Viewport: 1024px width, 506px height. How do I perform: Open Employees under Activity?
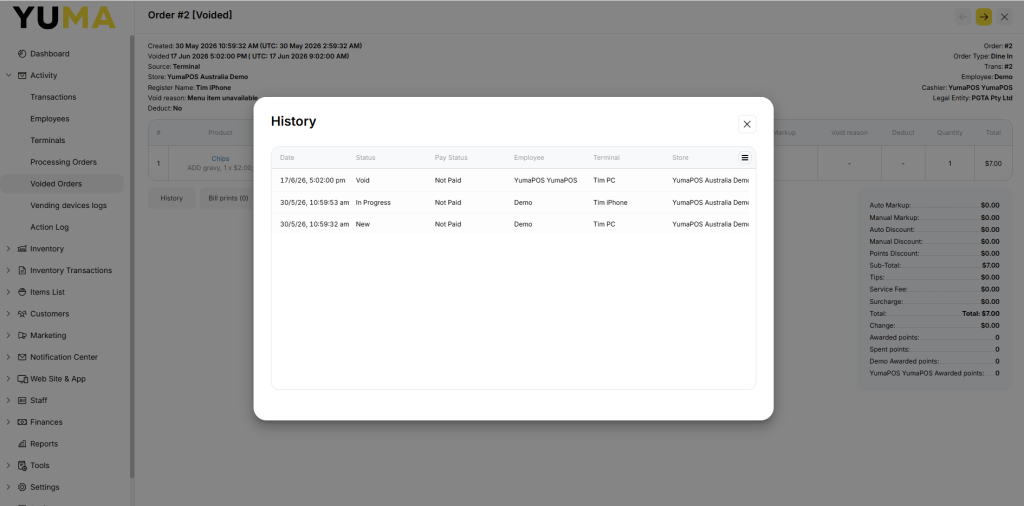(50, 119)
